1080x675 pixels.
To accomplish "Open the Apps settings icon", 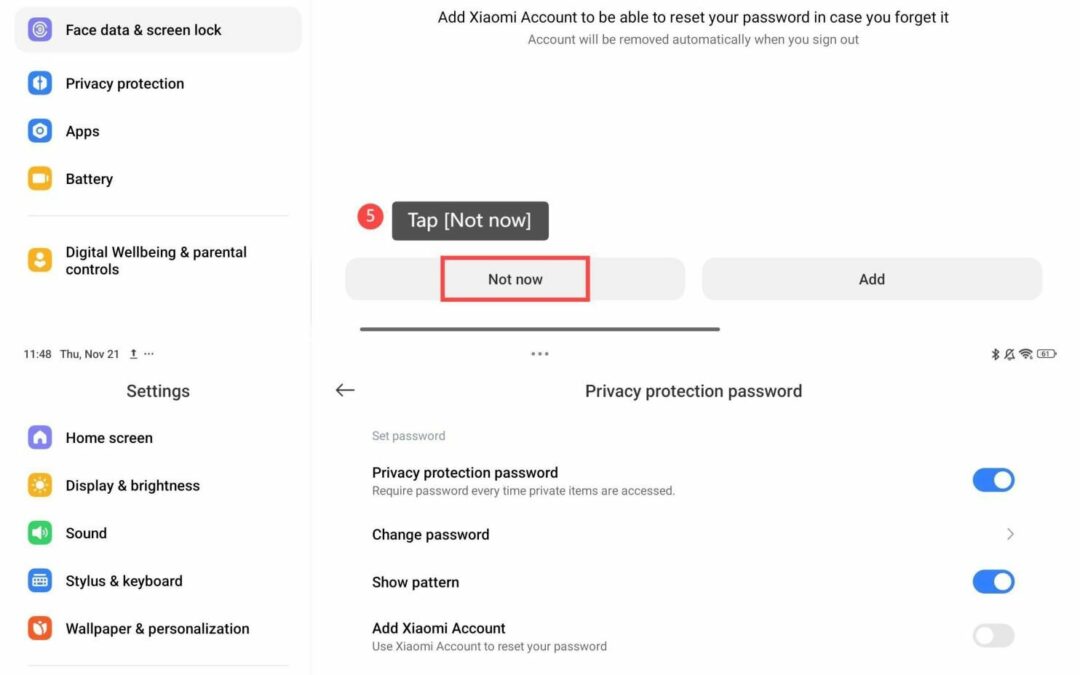I will pyautogui.click(x=39, y=131).
